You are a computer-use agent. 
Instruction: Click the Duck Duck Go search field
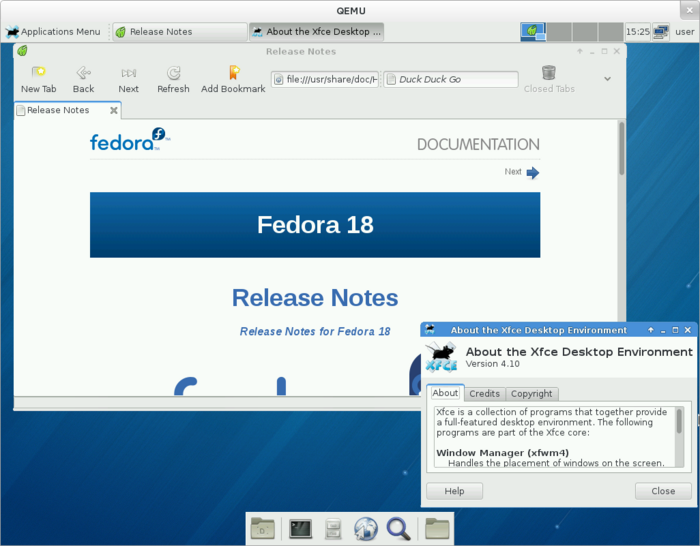tap(451, 79)
